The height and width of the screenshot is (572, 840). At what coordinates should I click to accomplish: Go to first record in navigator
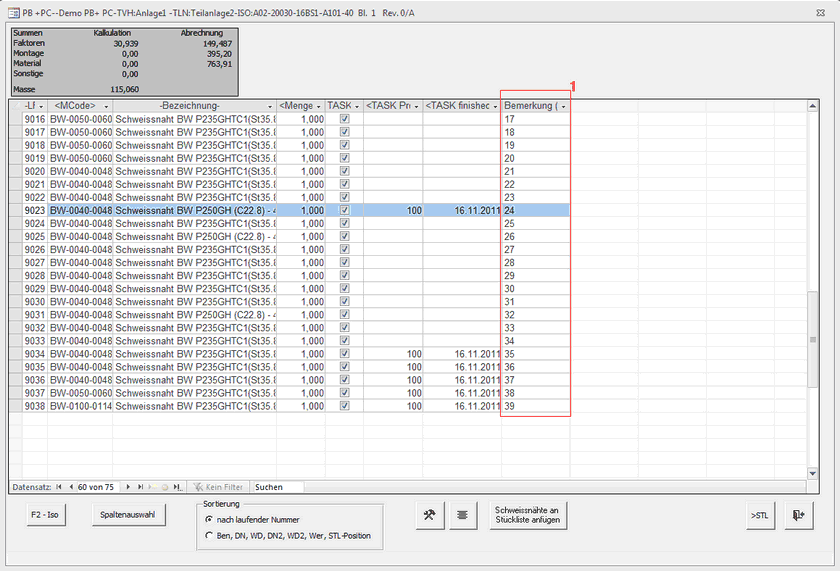(59, 487)
